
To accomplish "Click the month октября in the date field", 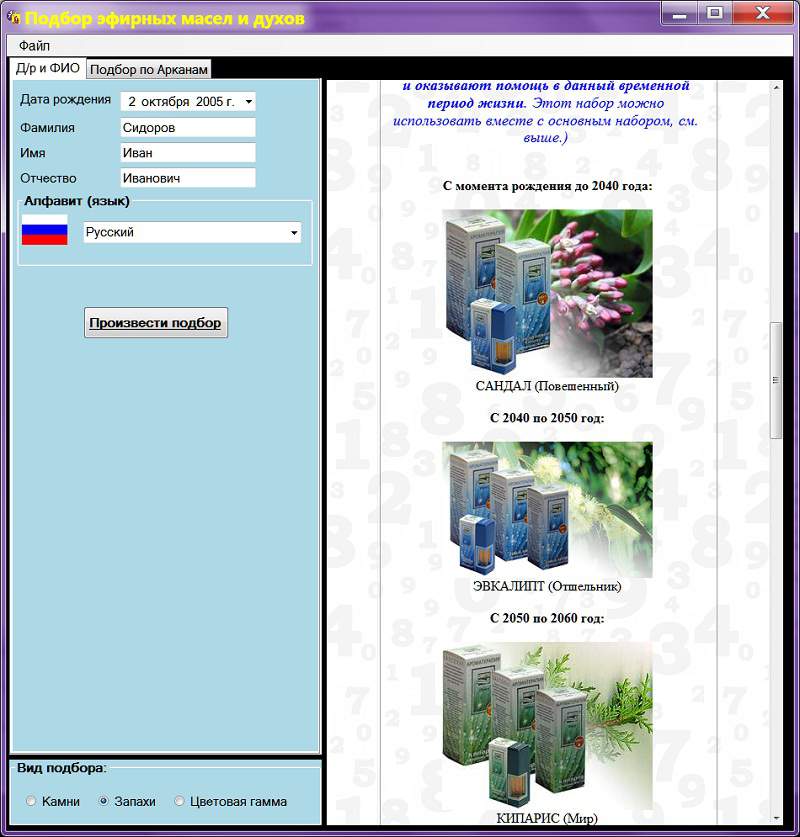I will tap(165, 101).
